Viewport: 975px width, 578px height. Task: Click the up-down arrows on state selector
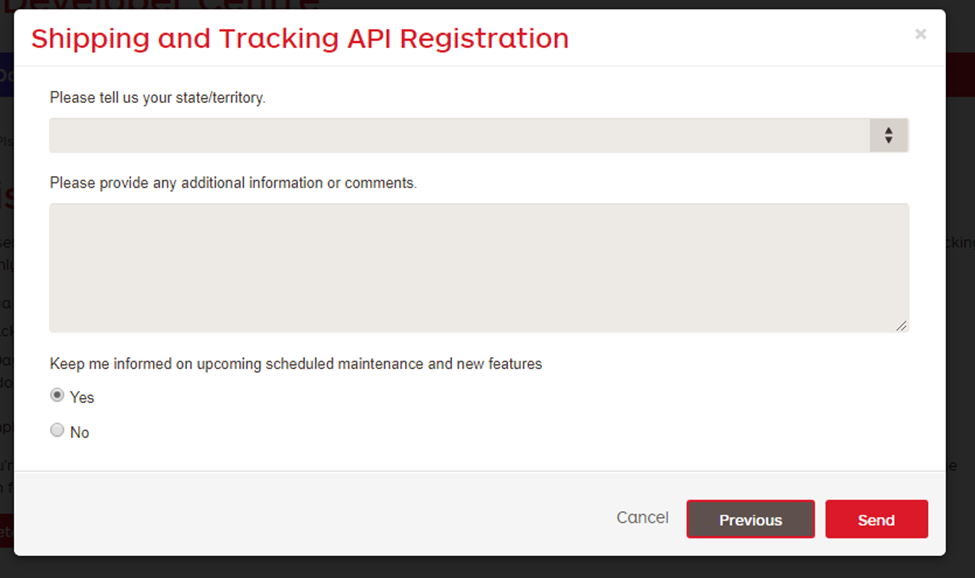click(x=889, y=135)
